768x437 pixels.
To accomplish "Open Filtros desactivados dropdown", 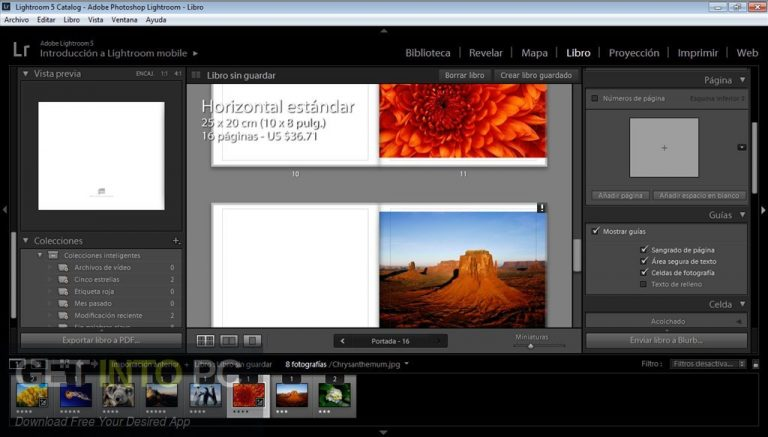I will click(x=708, y=364).
